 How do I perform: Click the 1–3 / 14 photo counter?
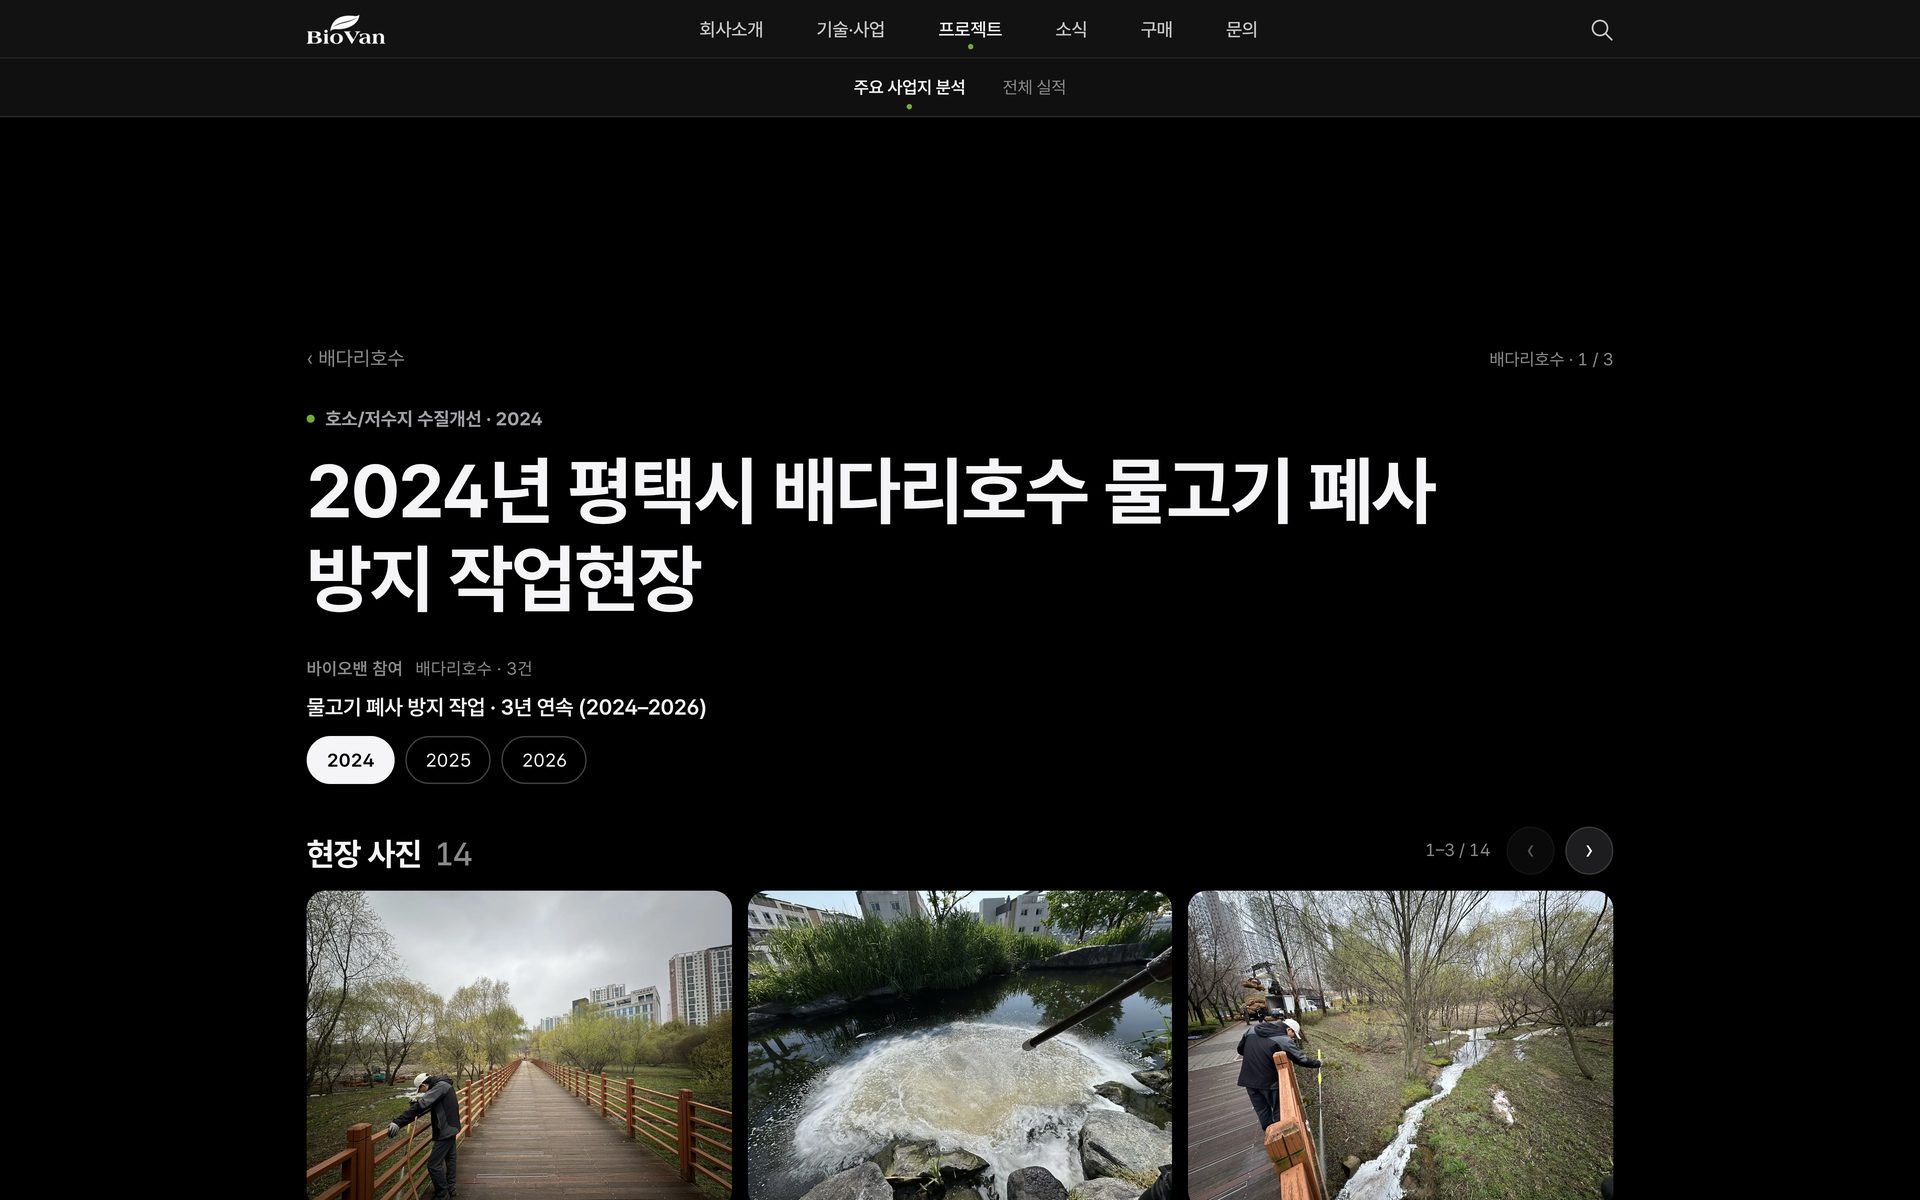pyautogui.click(x=1457, y=850)
